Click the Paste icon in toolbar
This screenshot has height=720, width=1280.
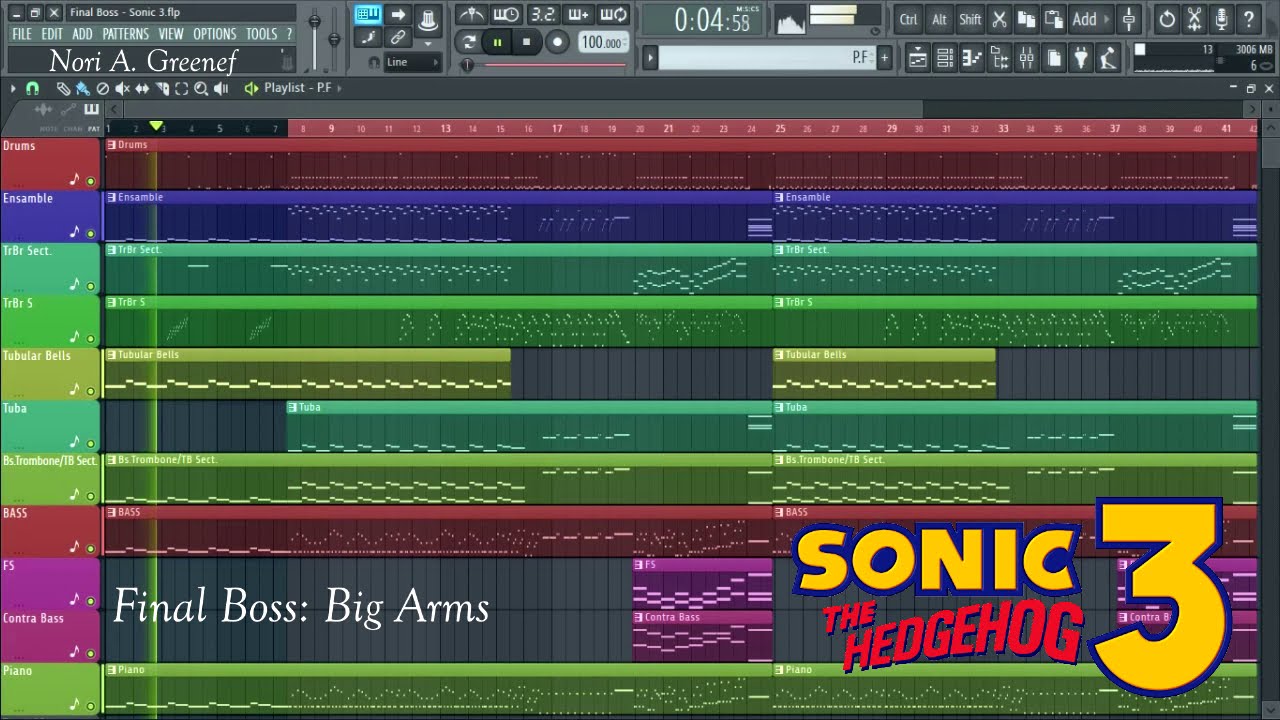pos(1053,19)
